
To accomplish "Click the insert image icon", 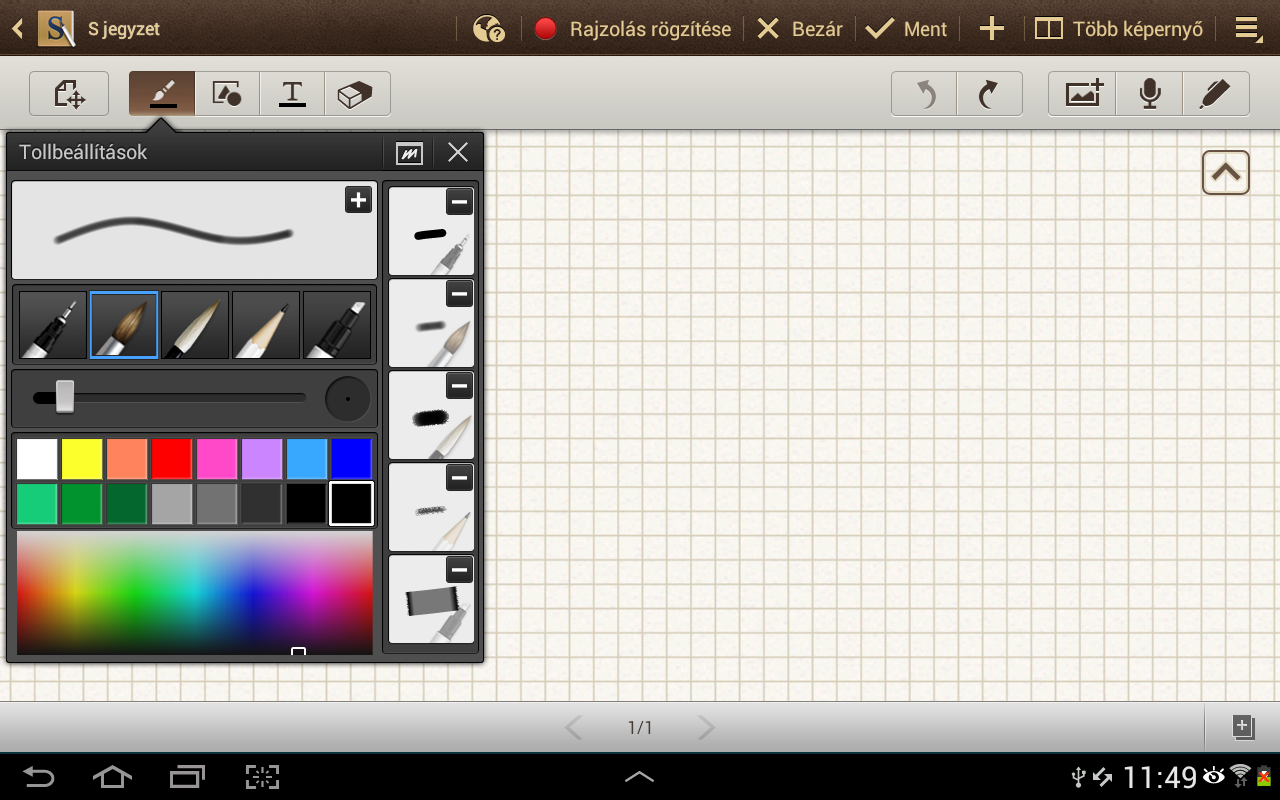I will 1083,94.
